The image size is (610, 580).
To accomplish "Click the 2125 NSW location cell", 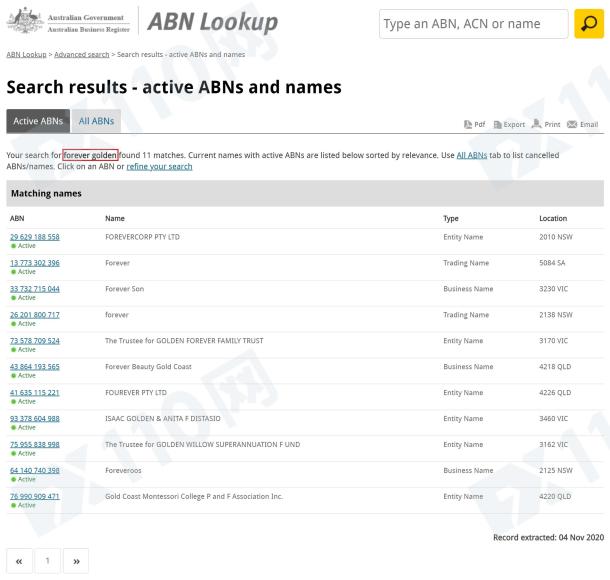I will (556, 470).
